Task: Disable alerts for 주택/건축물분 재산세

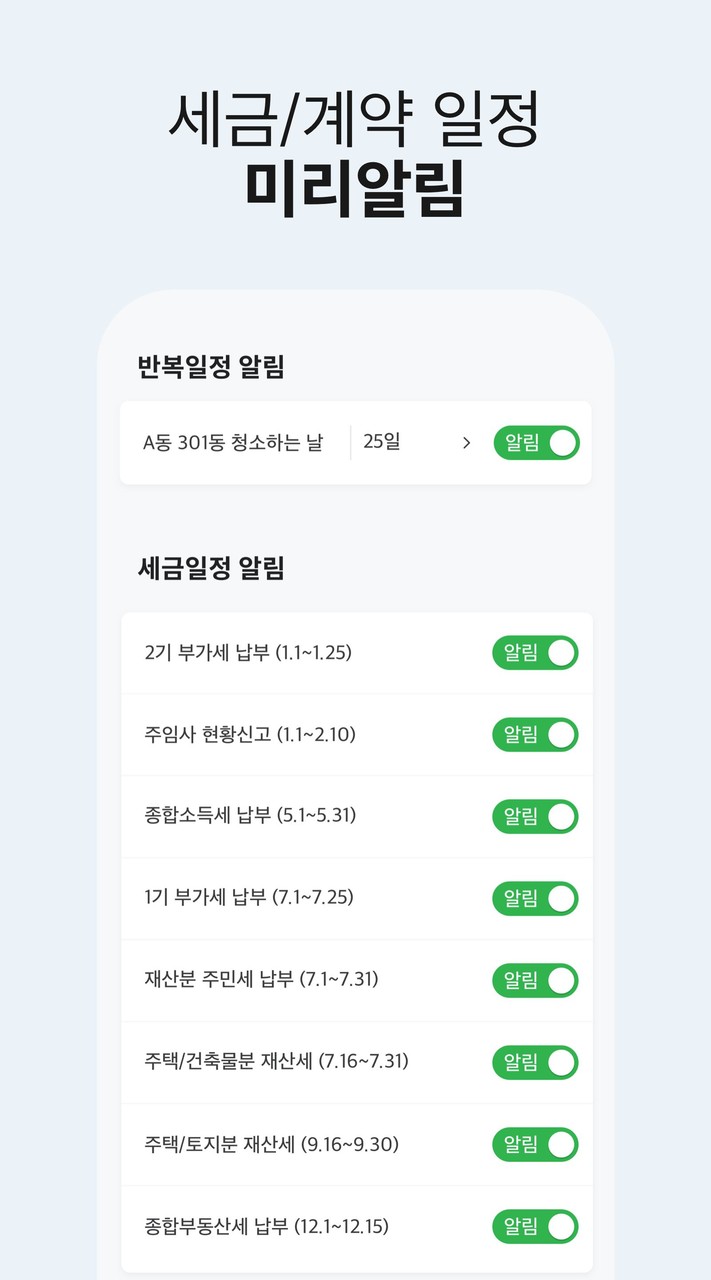Action: click(x=535, y=1063)
